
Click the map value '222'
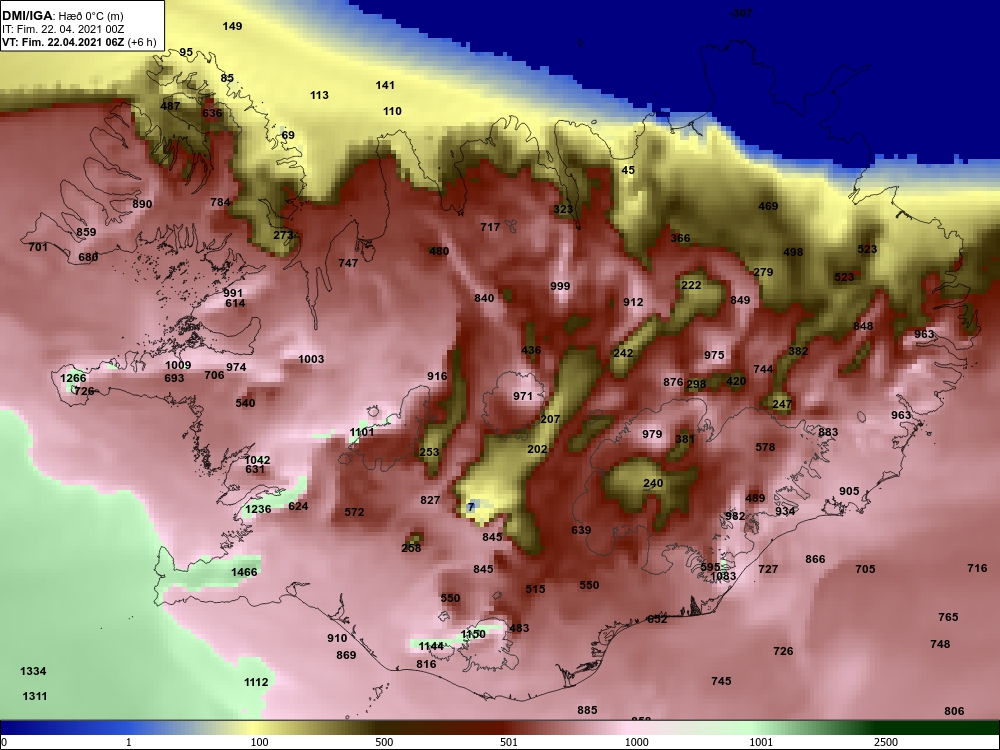(691, 286)
